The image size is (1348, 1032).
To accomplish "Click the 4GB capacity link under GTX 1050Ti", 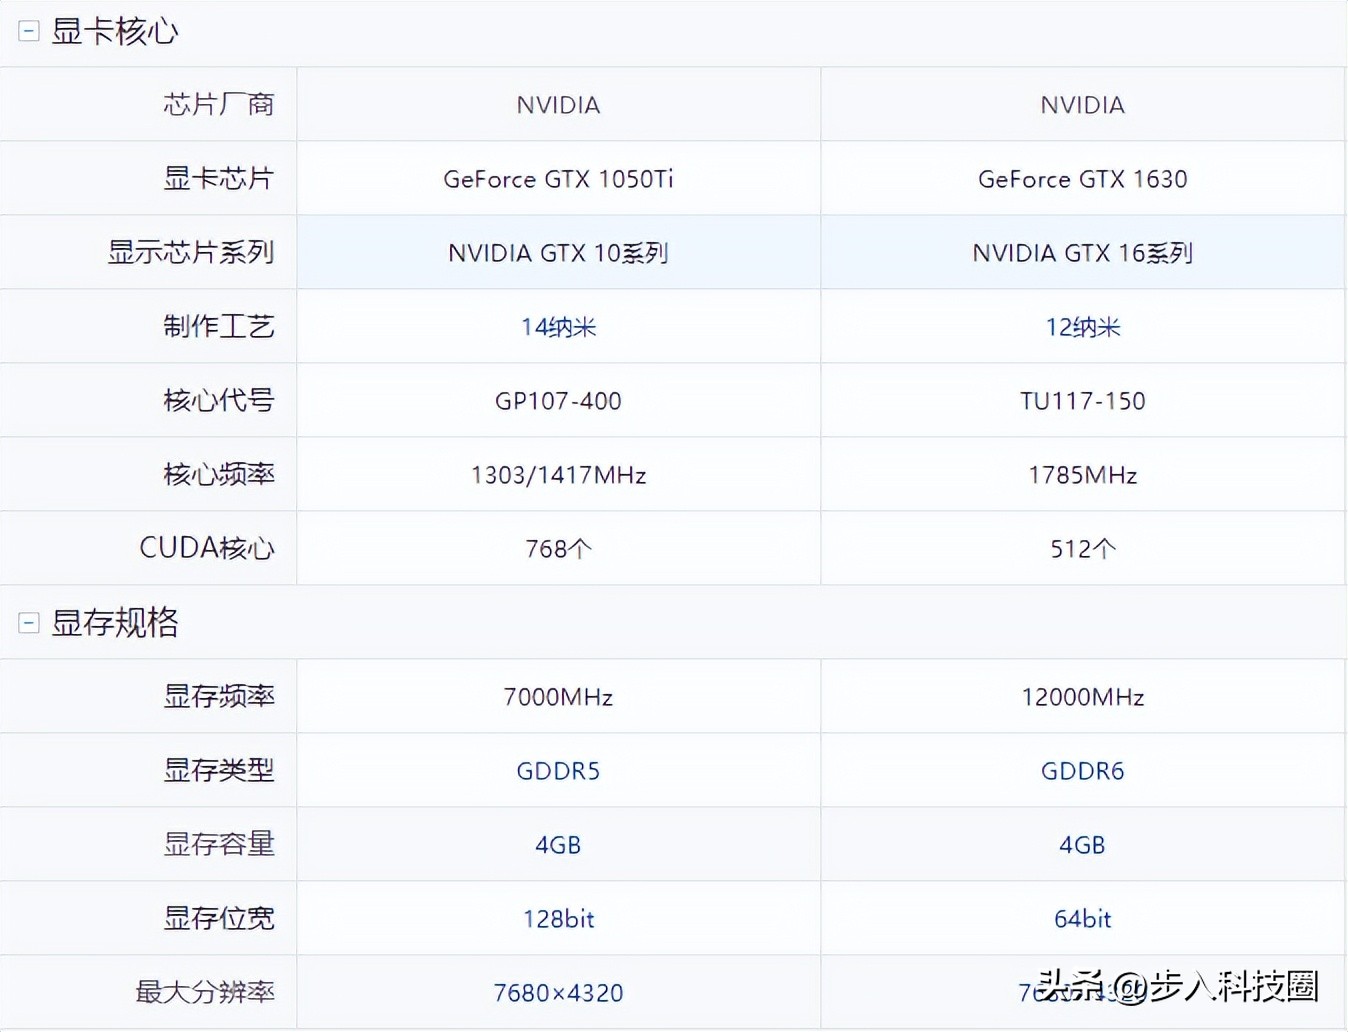I will [557, 845].
